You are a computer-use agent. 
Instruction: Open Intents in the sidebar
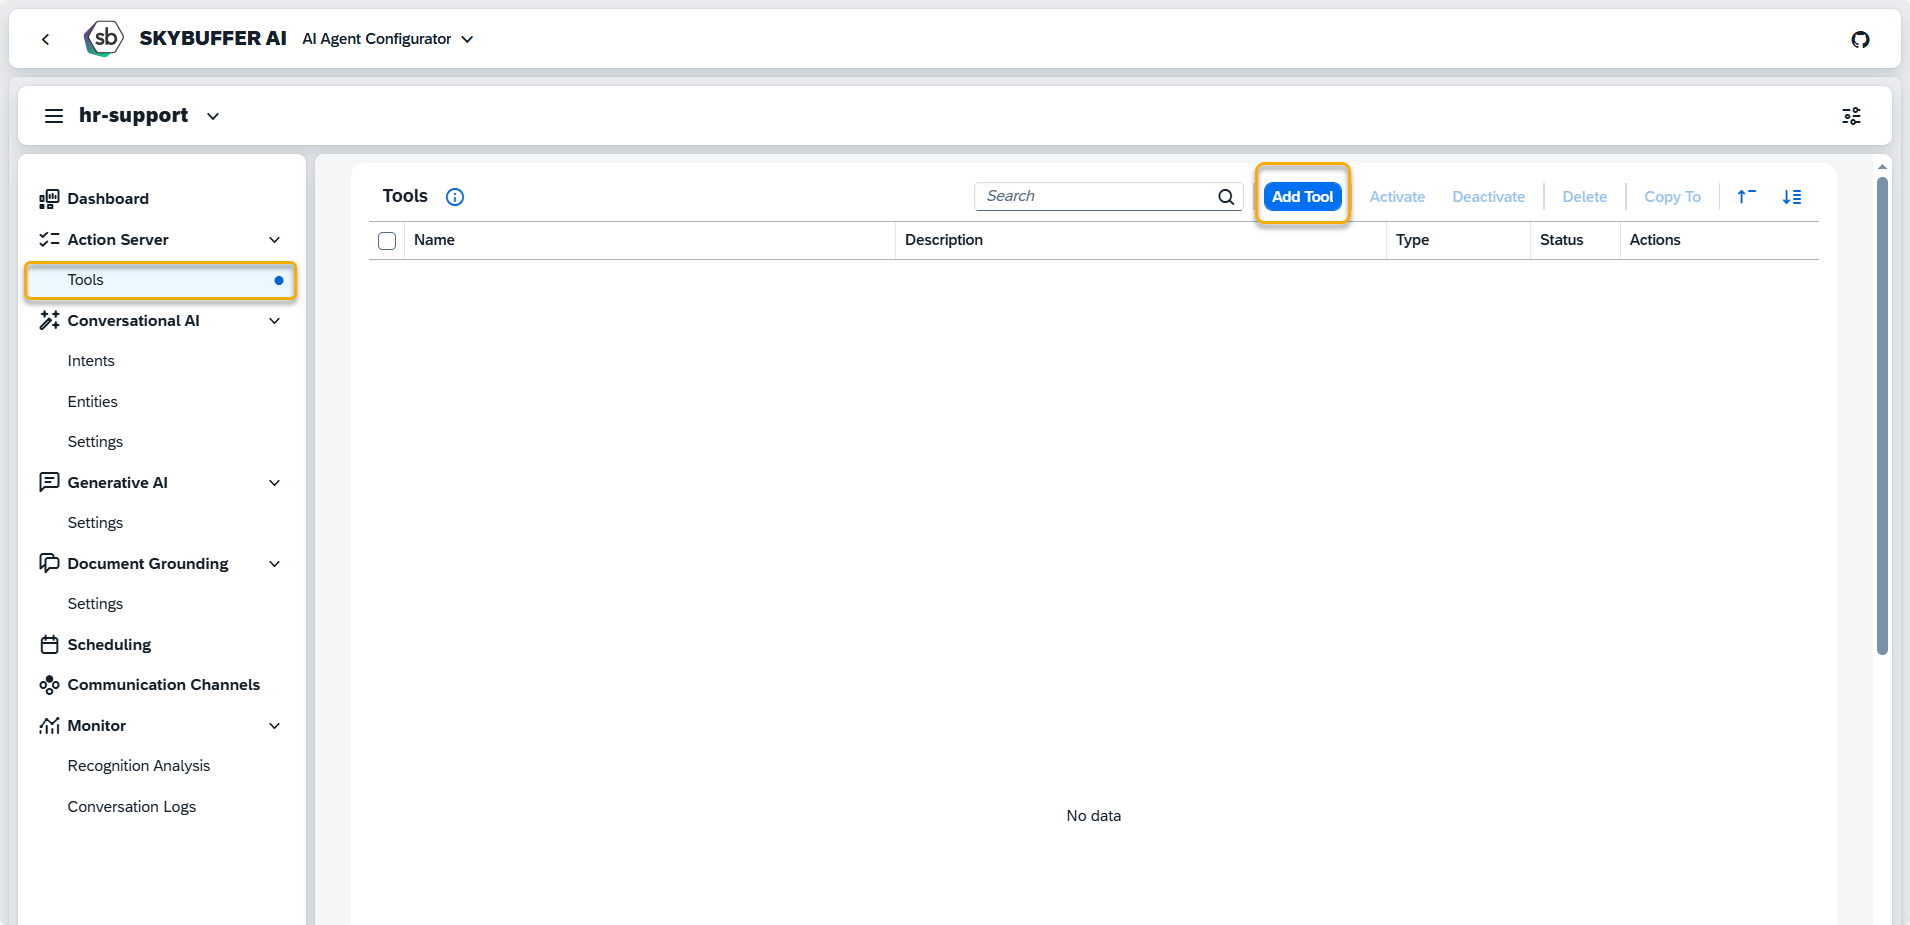(x=91, y=361)
